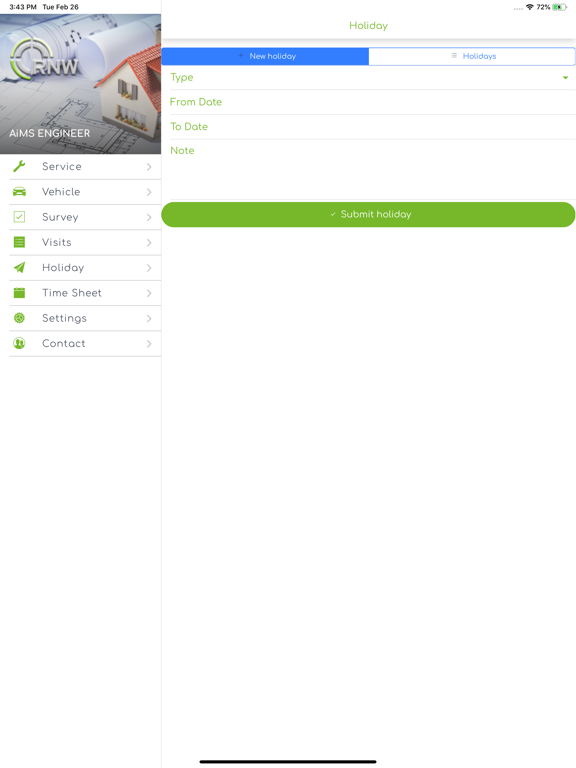Click the list icon on Holidays tab
576x768 pixels.
(454, 56)
